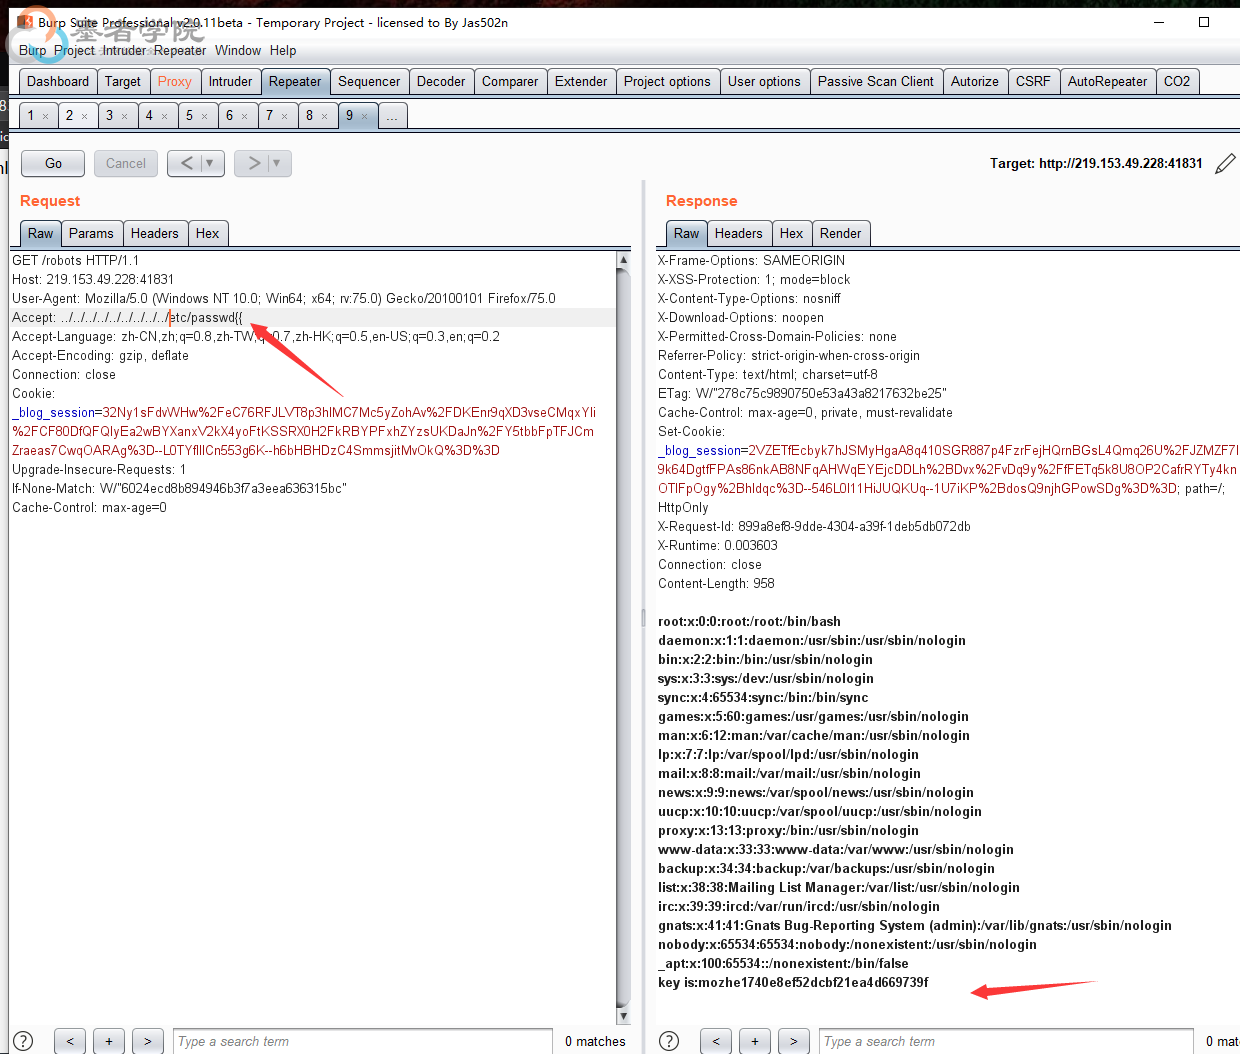Close Repeater tab 9
This screenshot has height=1054, width=1240.
click(364, 117)
